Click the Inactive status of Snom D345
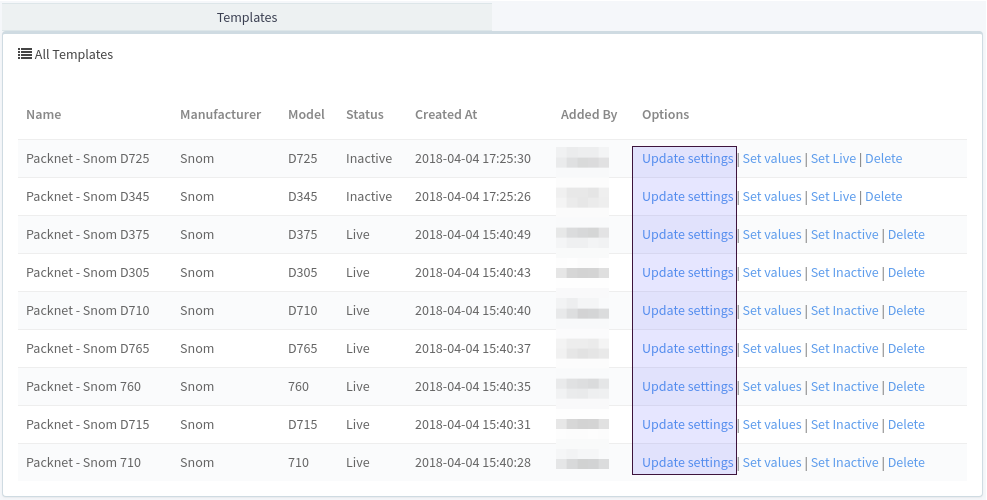Screen dimensions: 987x500 coord(369,196)
